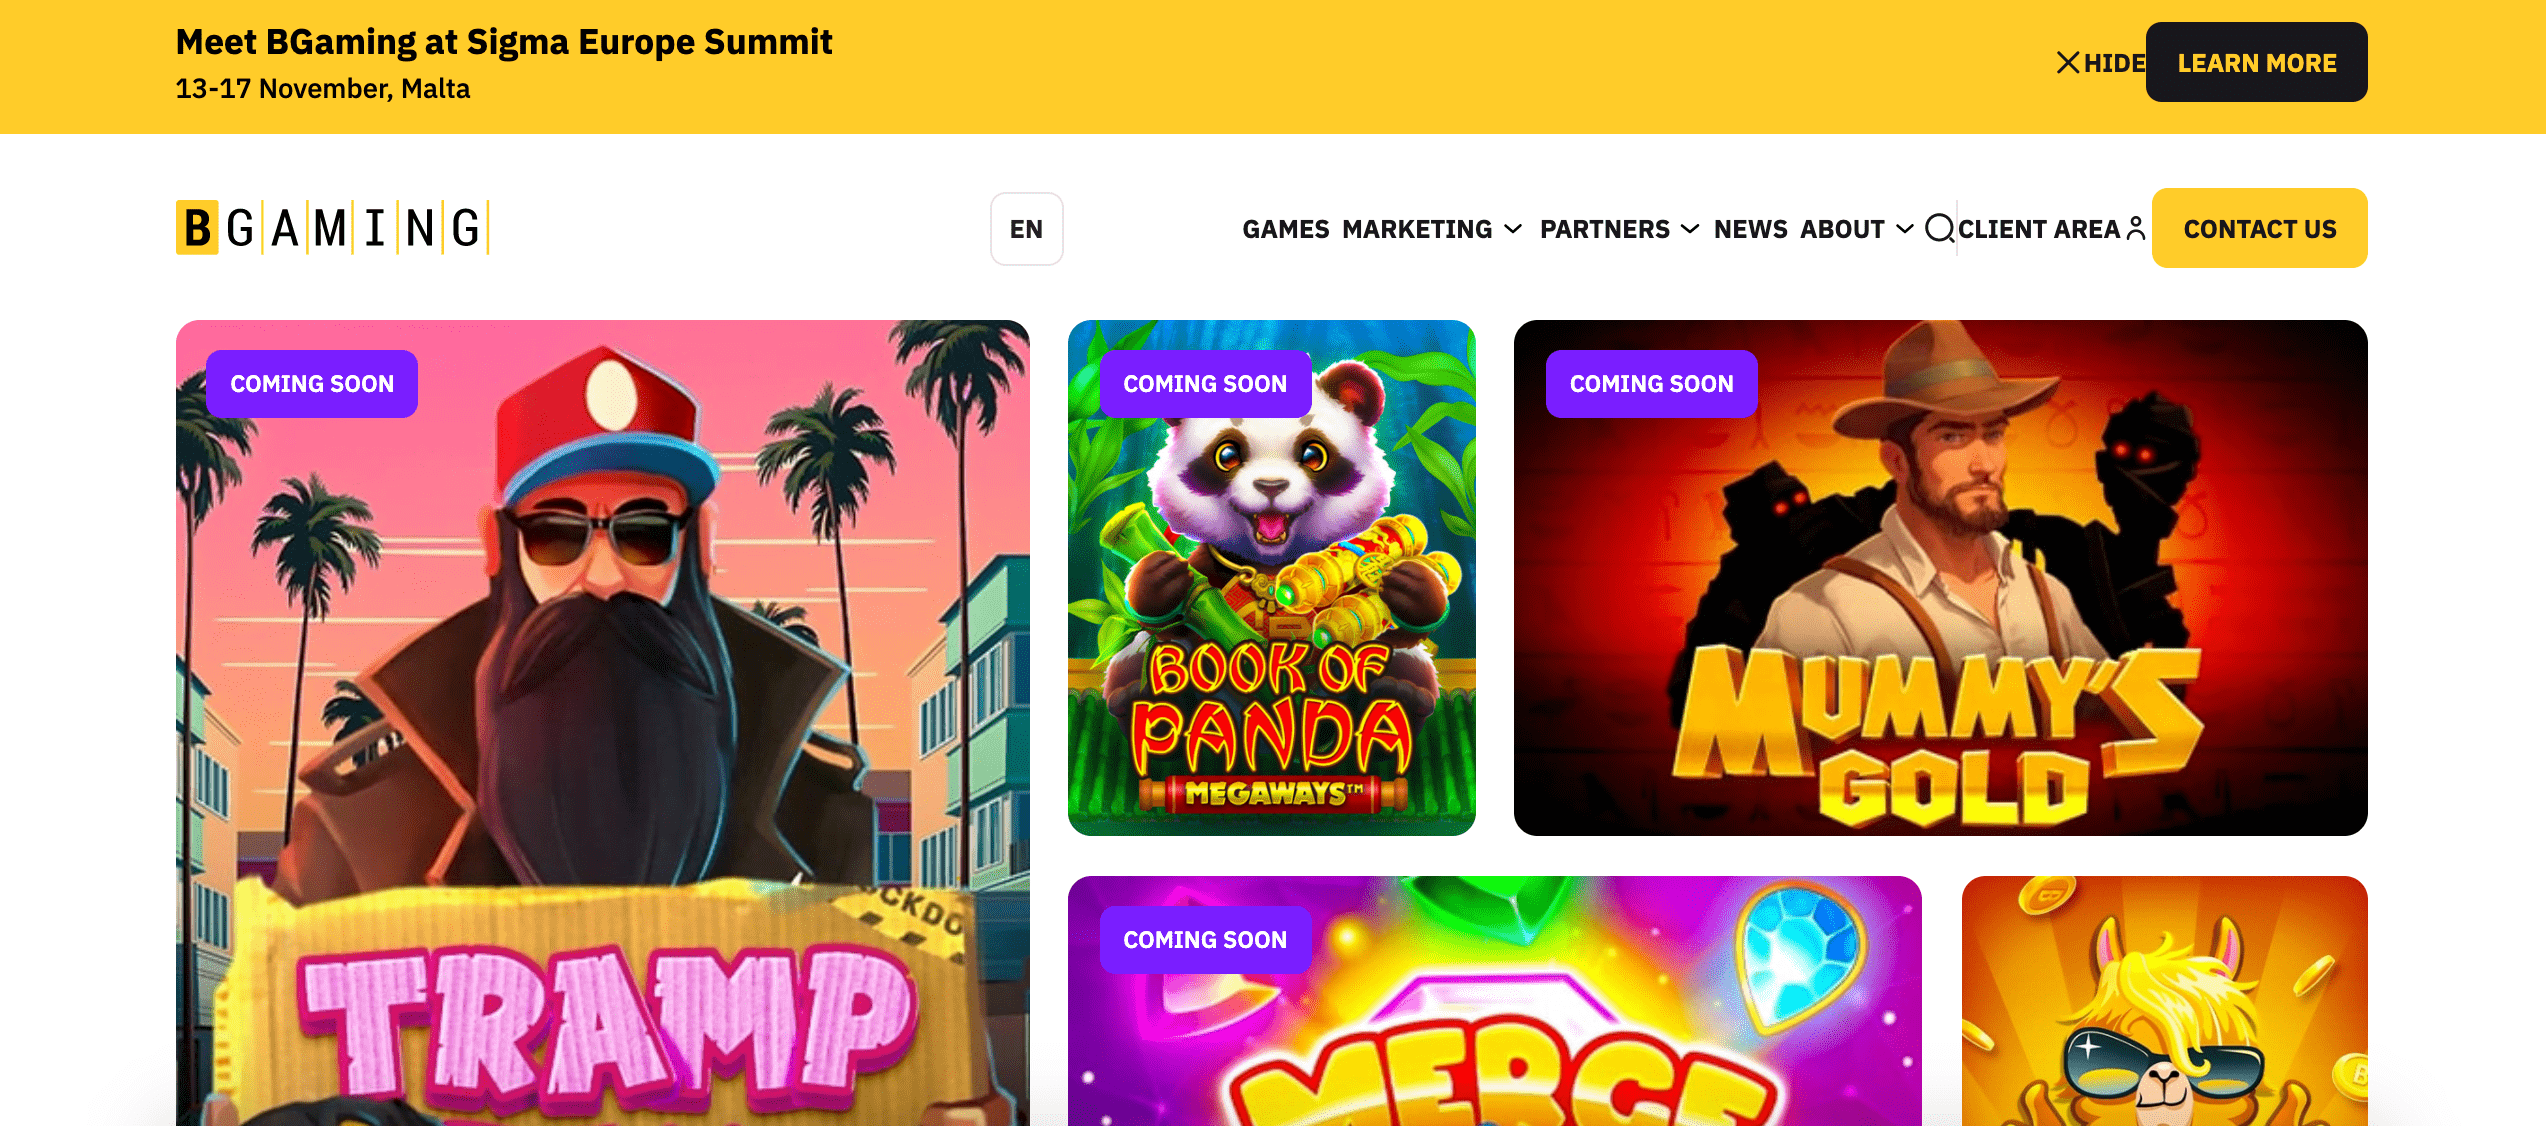
Task: Click the Learn More button
Action: point(2256,62)
